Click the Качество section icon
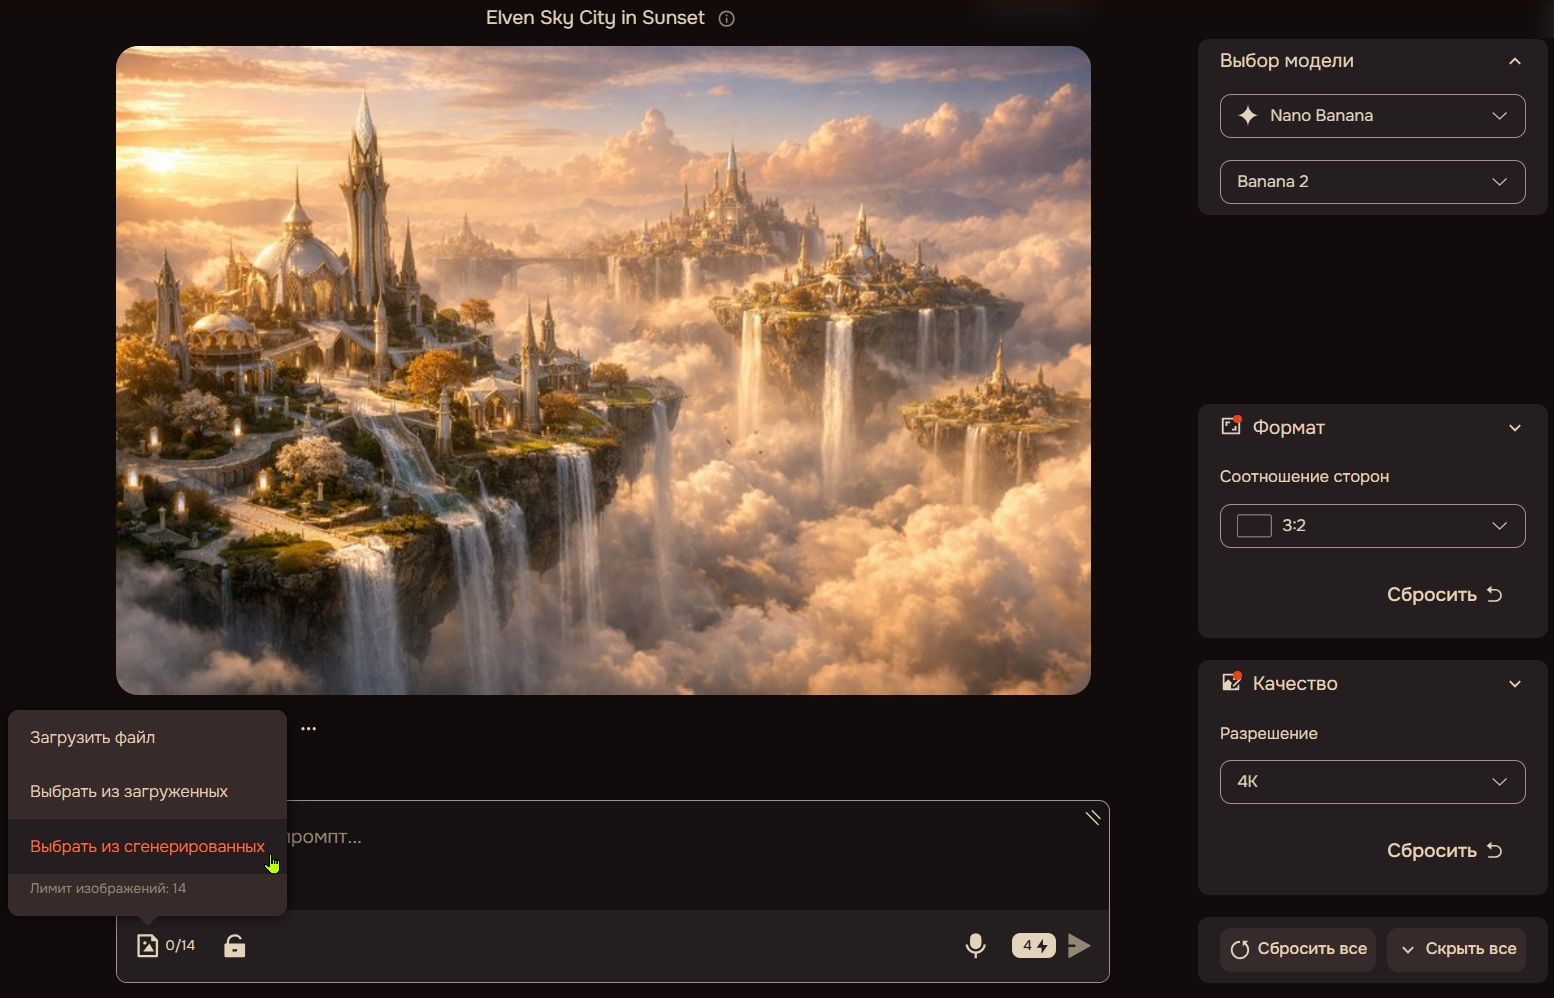This screenshot has height=998, width=1554. 1231,683
